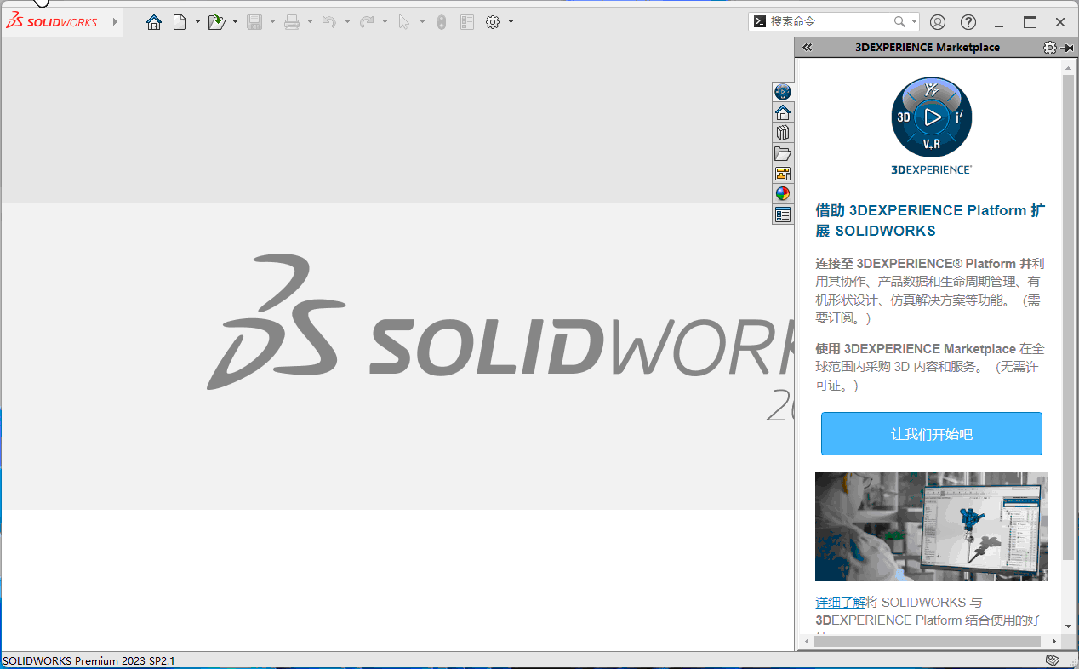Click the Rebuild traffic light icon
The width and height of the screenshot is (1079, 669).
tap(441, 22)
